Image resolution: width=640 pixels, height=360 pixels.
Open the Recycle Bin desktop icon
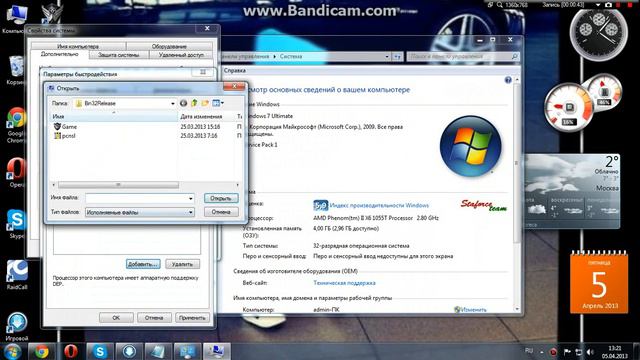[x=16, y=70]
